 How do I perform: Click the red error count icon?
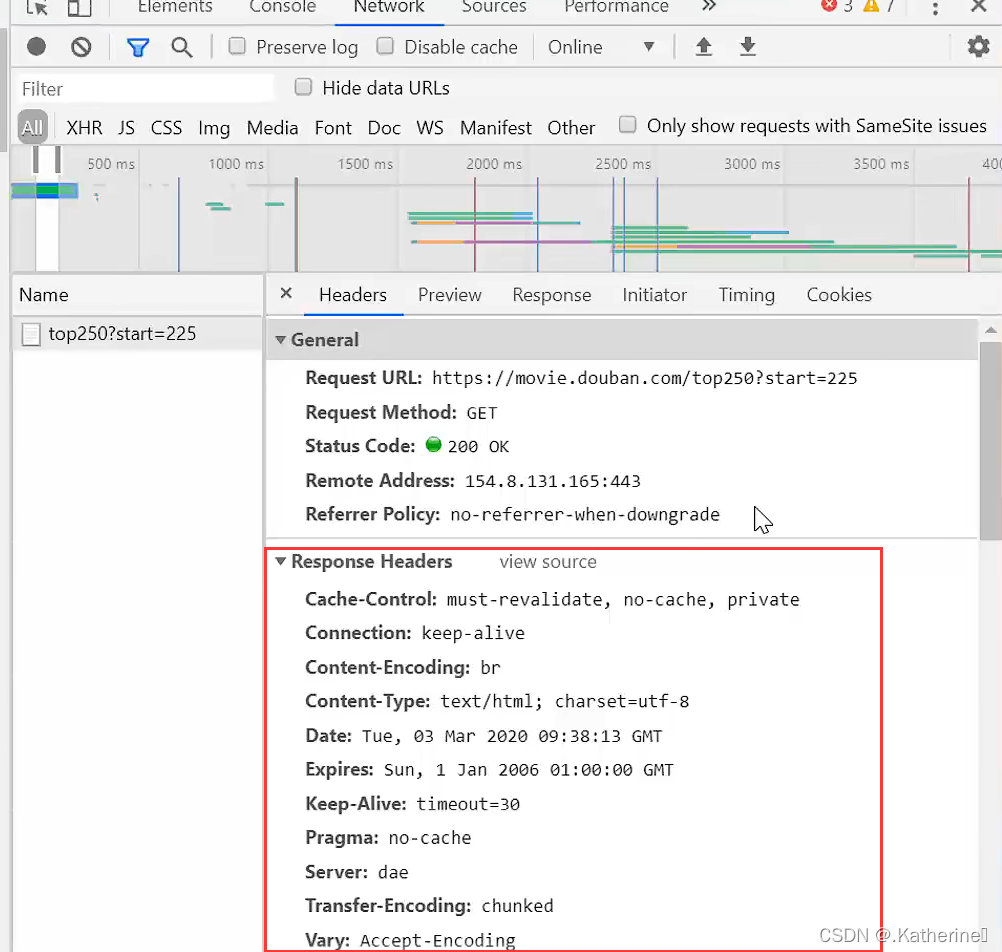[x=829, y=6]
